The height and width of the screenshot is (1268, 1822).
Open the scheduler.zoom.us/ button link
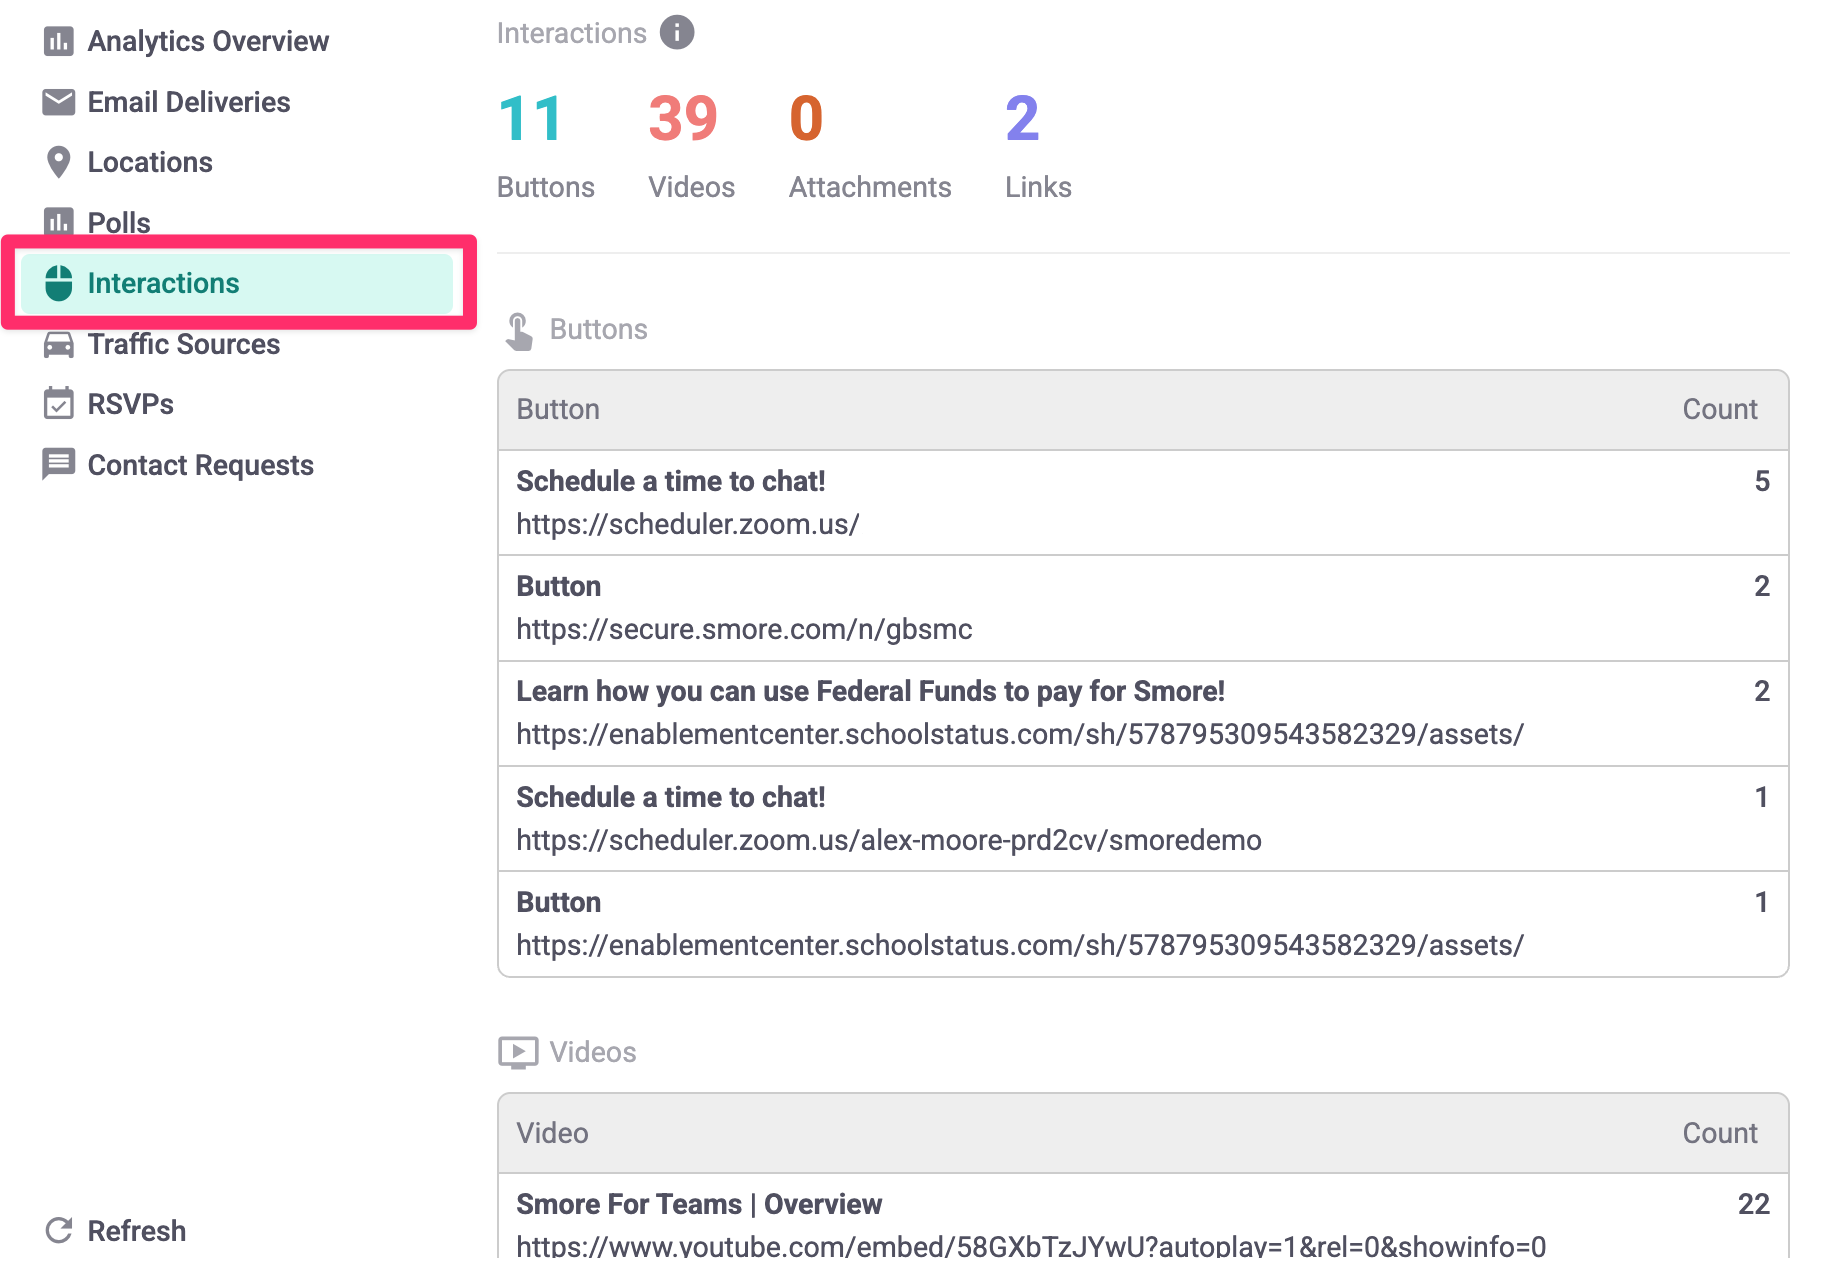tap(687, 524)
